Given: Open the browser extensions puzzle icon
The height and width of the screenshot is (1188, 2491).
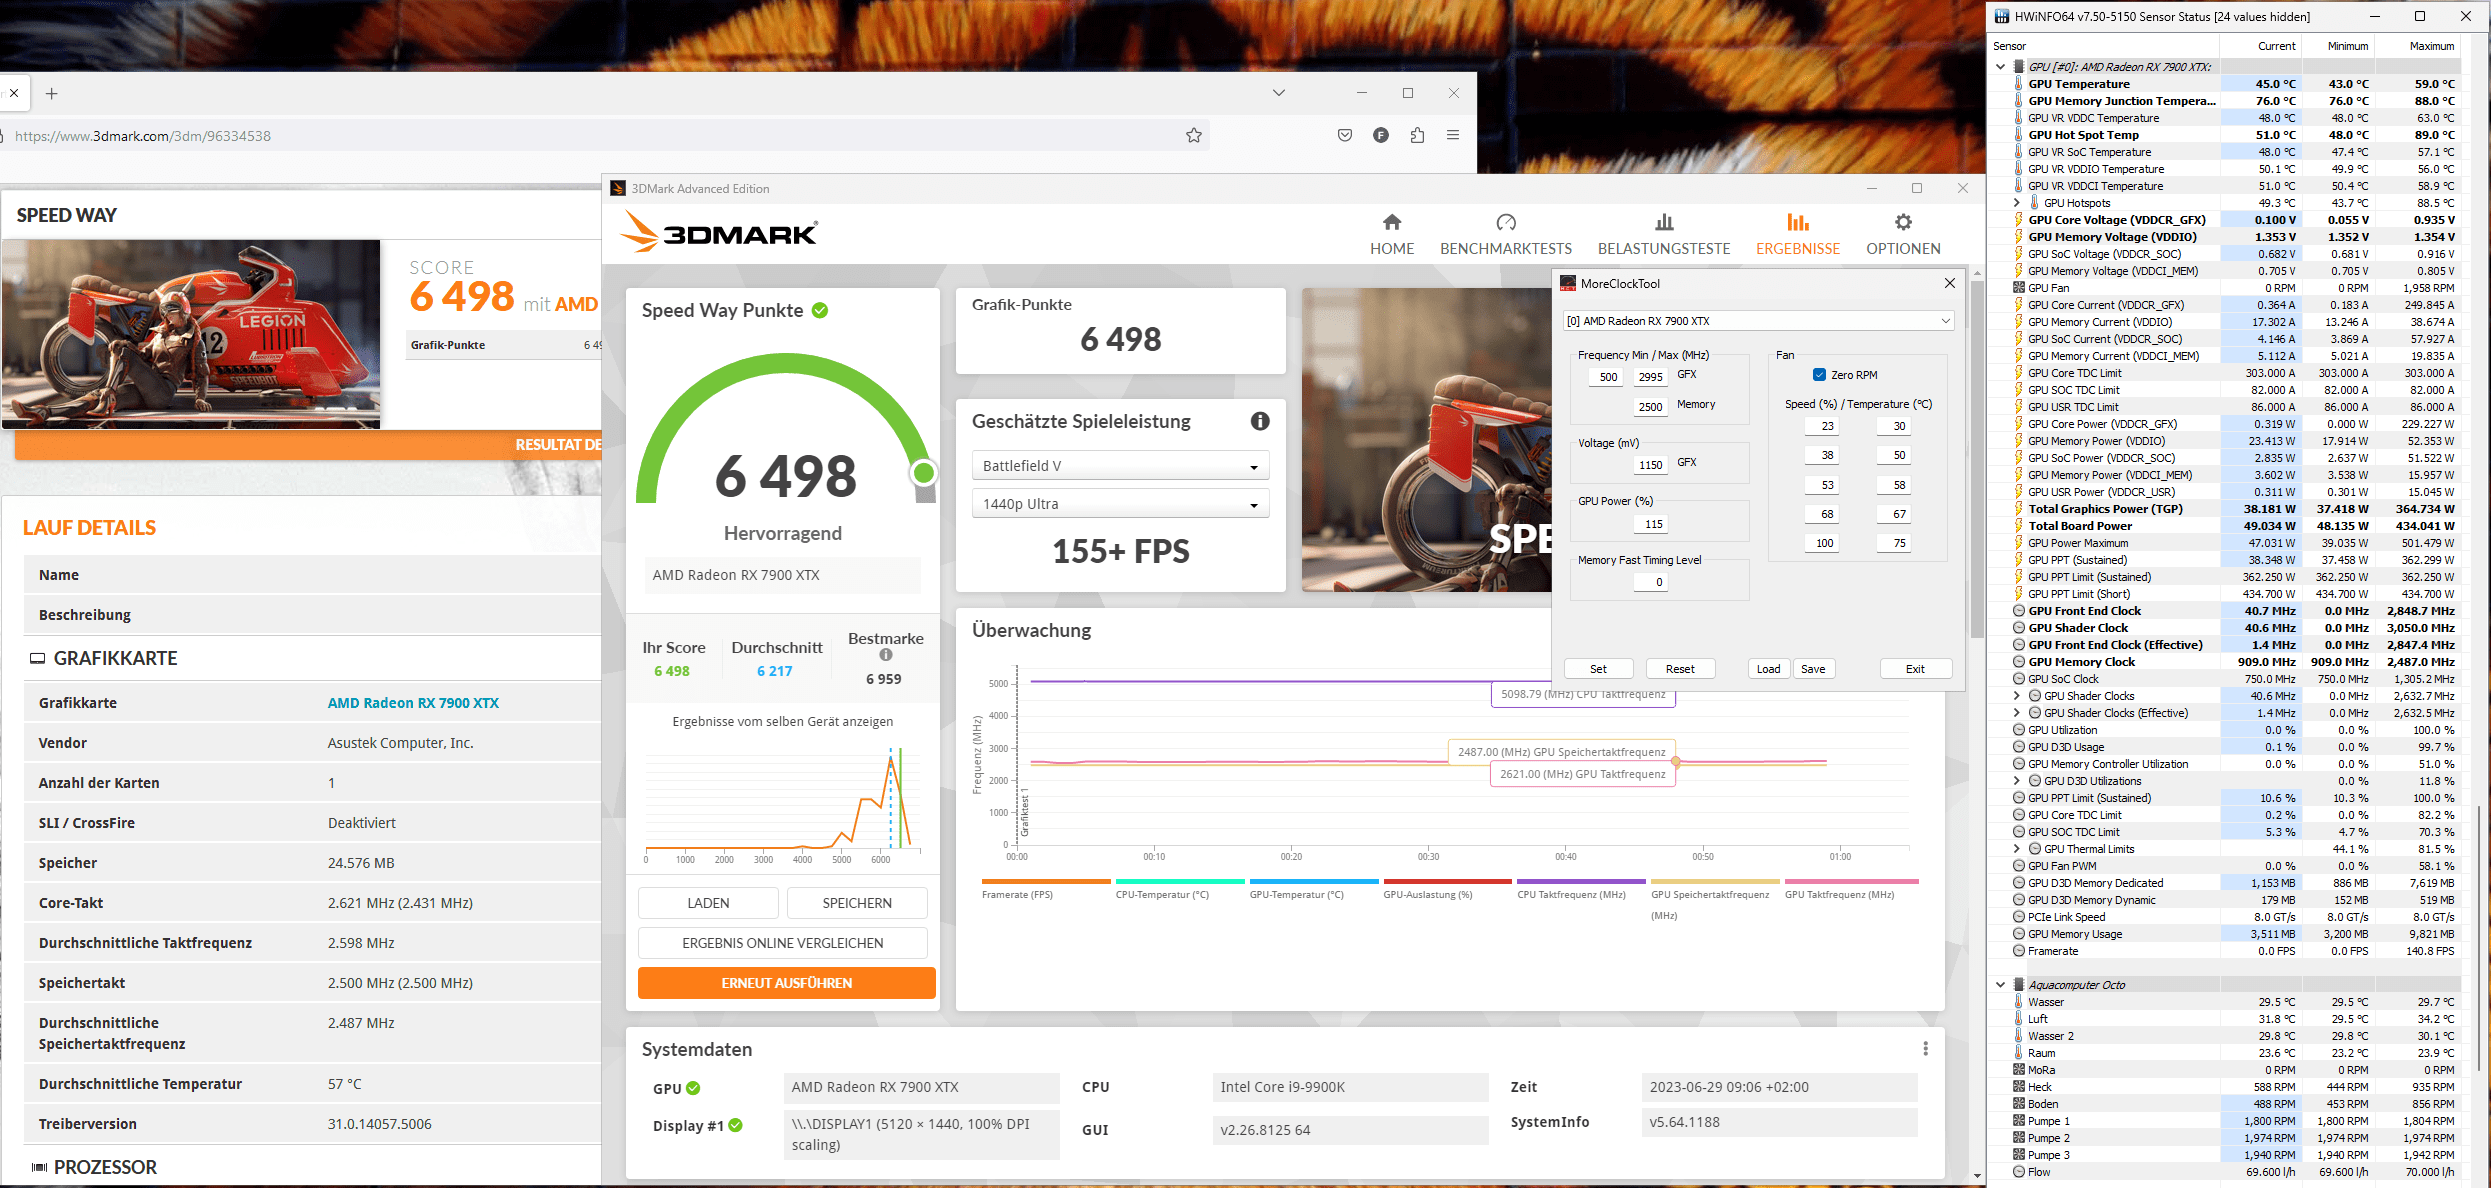Looking at the screenshot, I should tap(1416, 135).
